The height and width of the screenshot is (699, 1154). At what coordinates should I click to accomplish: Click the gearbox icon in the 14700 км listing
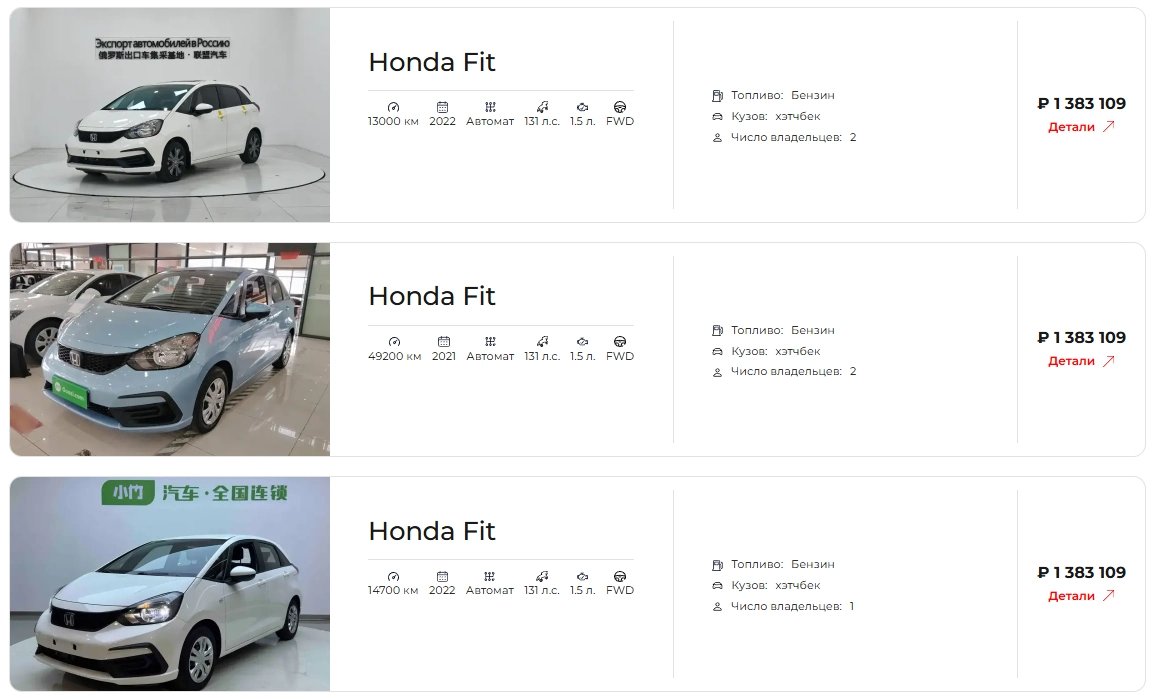tap(489, 576)
